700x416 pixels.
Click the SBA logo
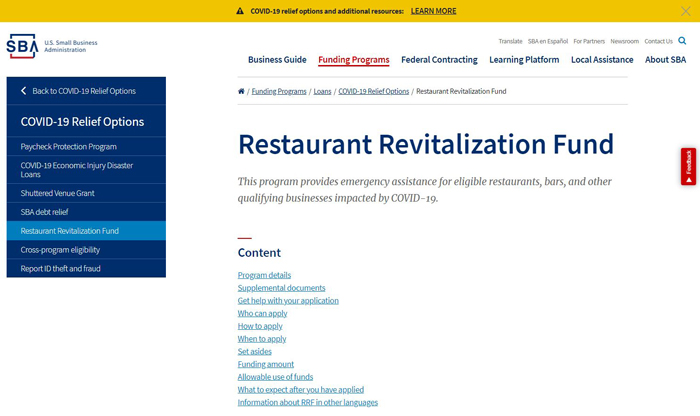coord(22,46)
